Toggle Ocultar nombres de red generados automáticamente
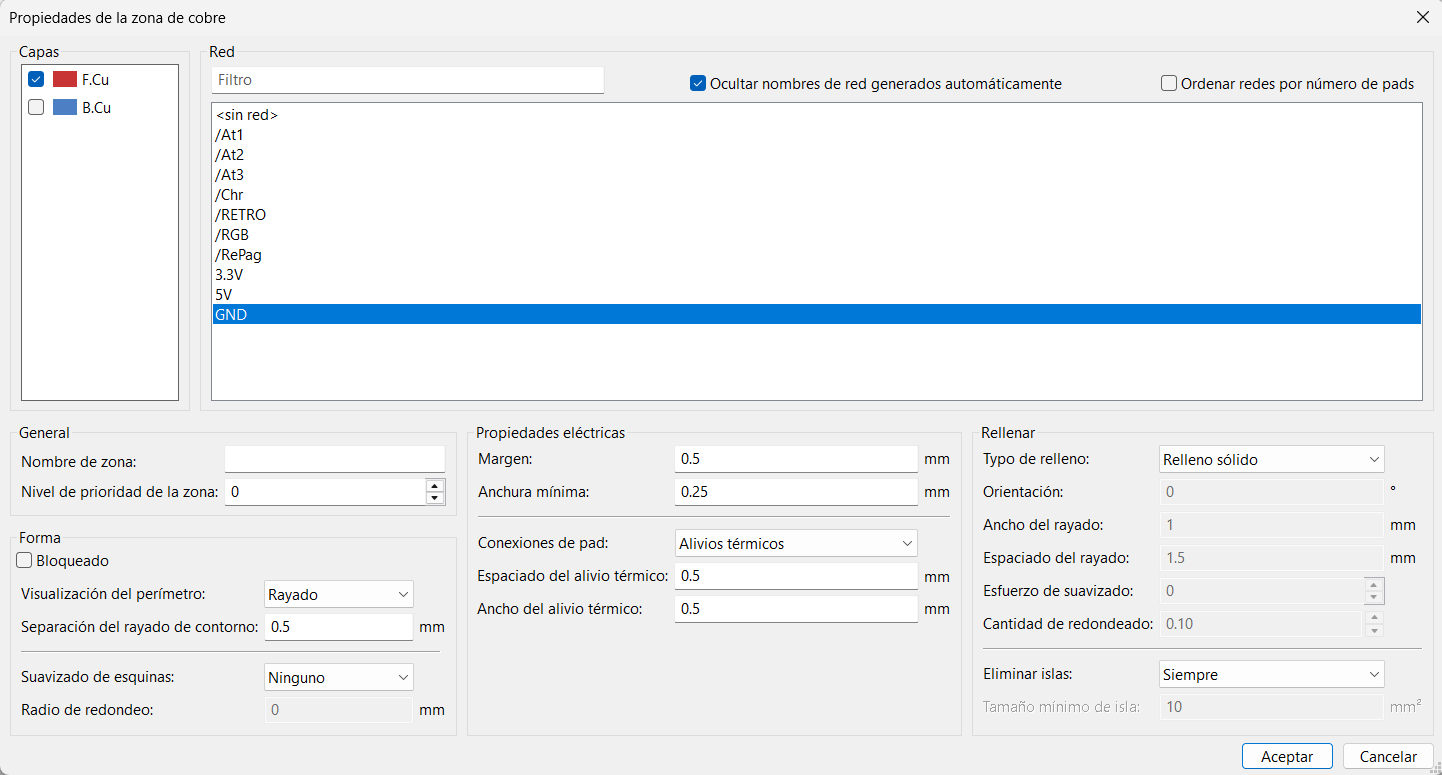1442x775 pixels. 699,84
